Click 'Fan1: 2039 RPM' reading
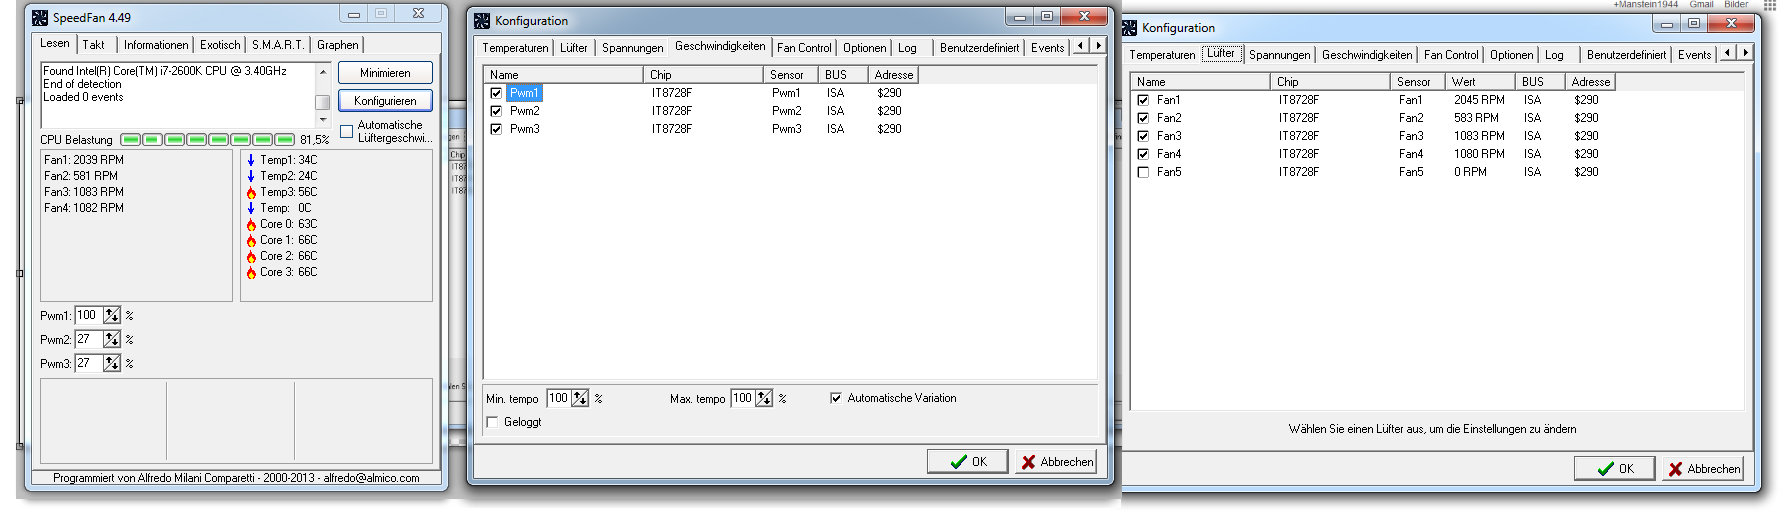The width and height of the screenshot is (1784, 518). tap(84, 160)
